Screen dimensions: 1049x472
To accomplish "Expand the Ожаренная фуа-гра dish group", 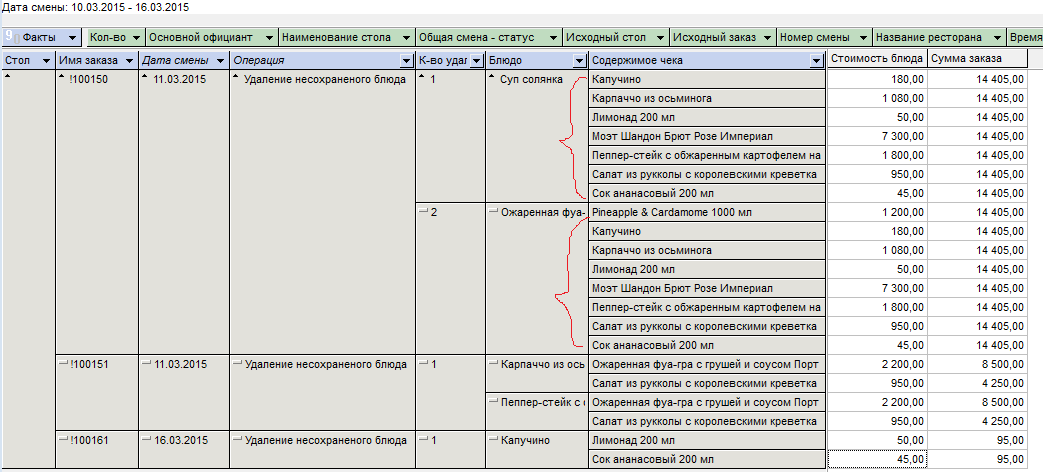I will point(493,212).
